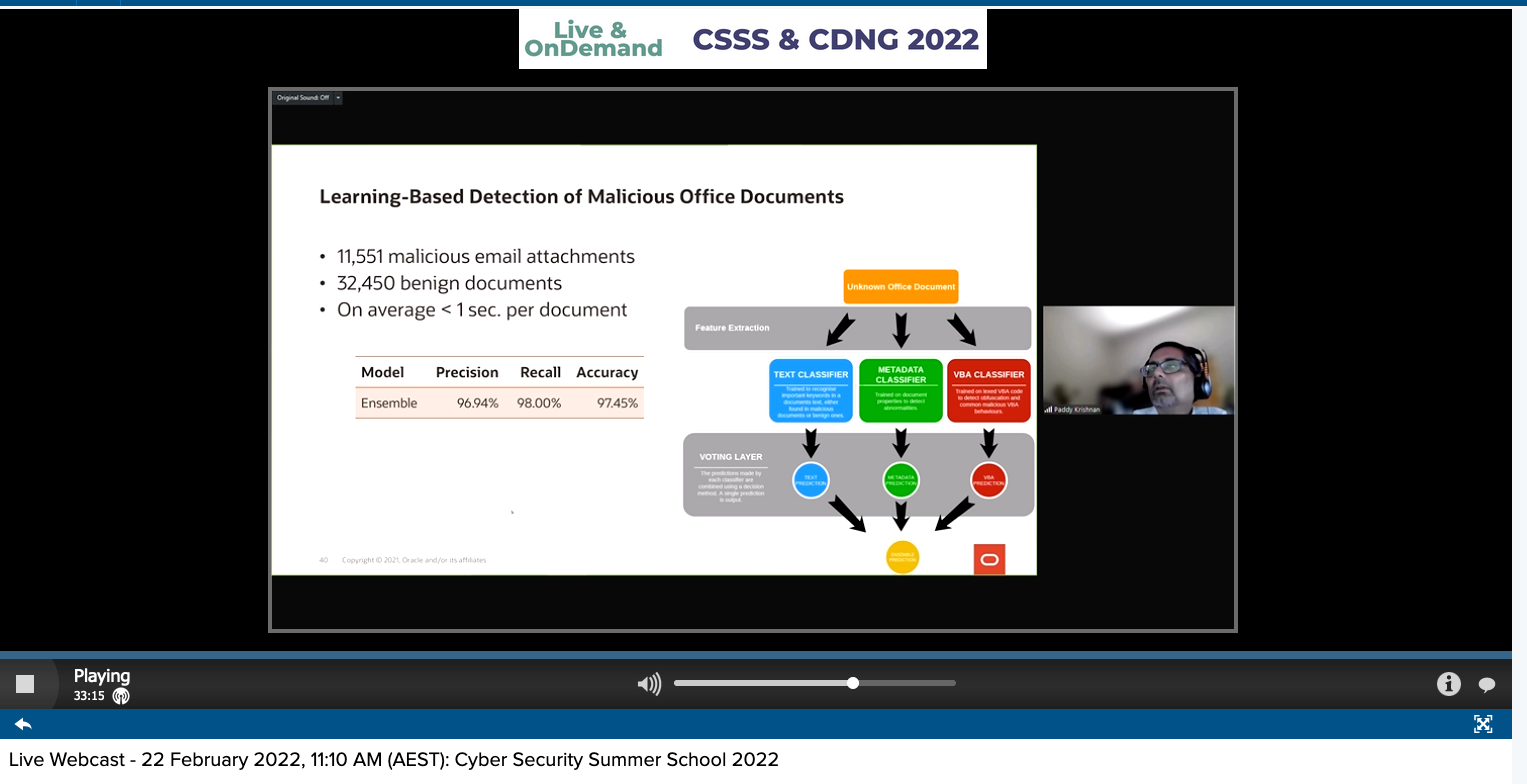The width and height of the screenshot is (1527, 784).
Task: Click the red Oracle logo on slide
Action: pos(989,559)
